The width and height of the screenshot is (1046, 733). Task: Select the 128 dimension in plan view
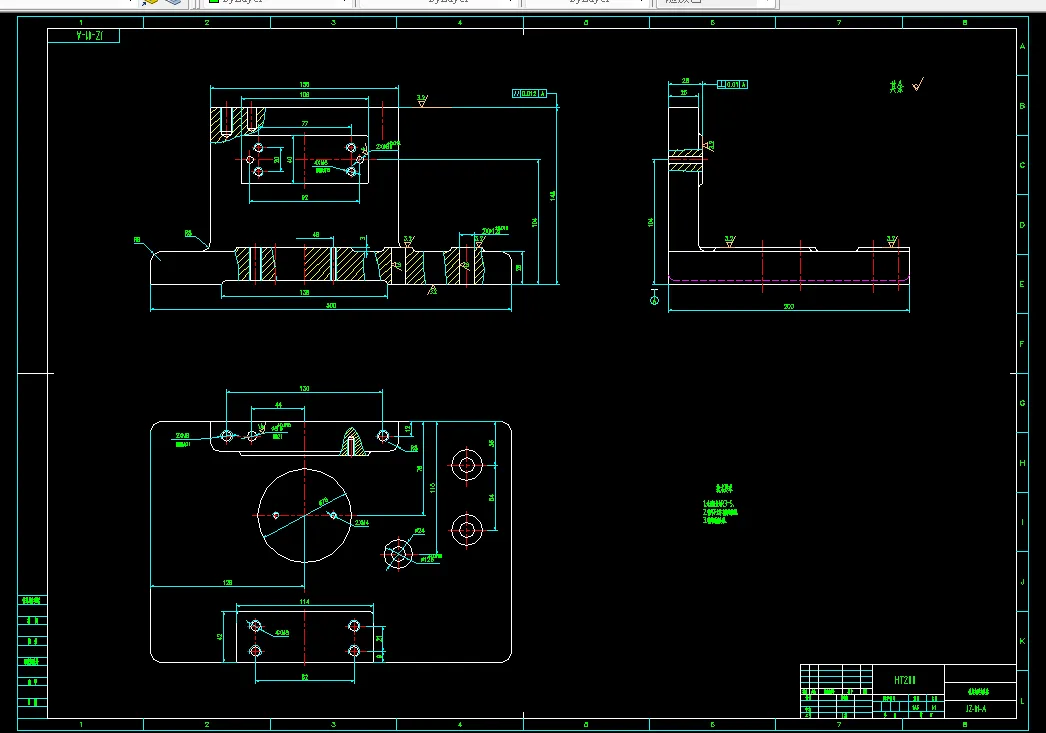227,583
